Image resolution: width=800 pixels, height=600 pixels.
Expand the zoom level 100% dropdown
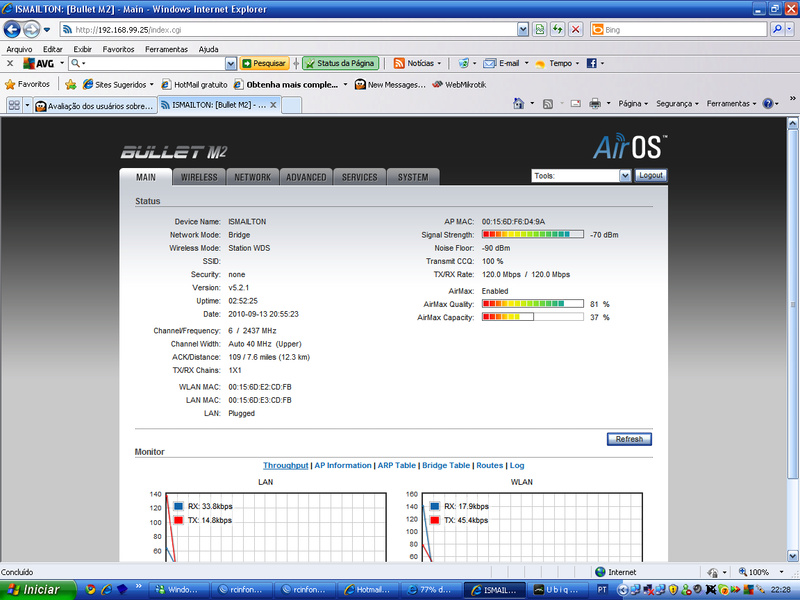pos(781,572)
